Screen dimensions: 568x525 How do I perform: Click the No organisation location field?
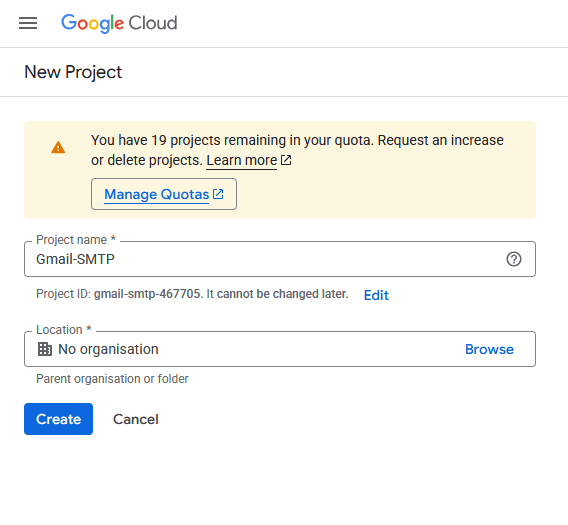pos(280,349)
